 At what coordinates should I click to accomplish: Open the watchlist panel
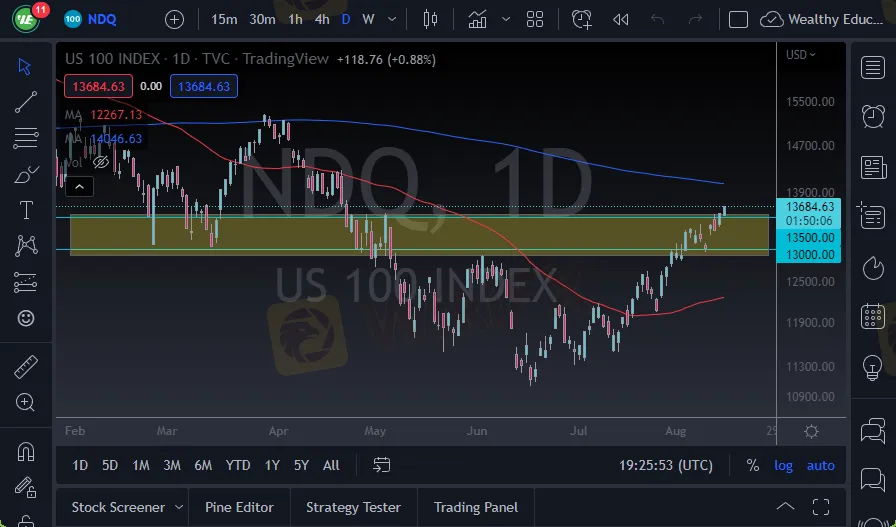pos(873,67)
